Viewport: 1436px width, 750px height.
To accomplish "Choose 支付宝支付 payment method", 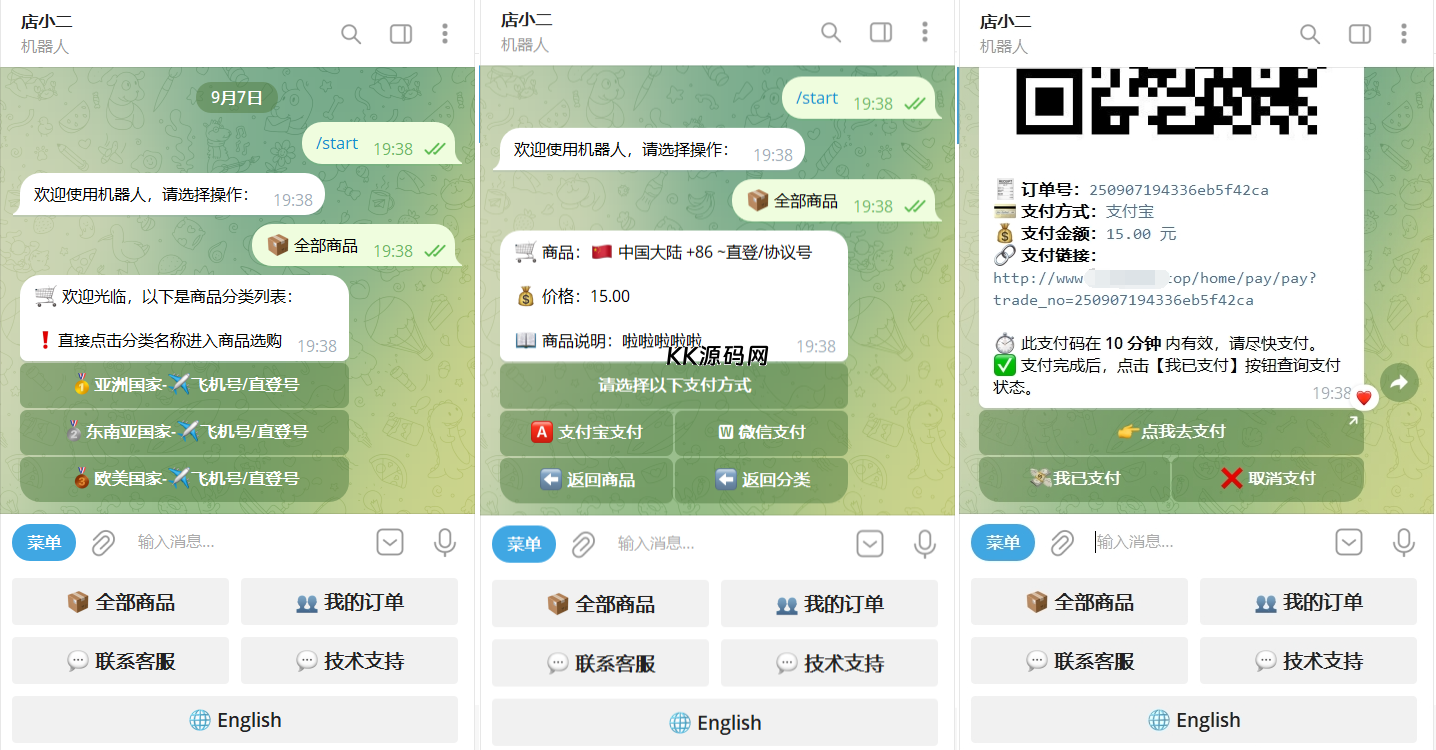I will [x=586, y=433].
